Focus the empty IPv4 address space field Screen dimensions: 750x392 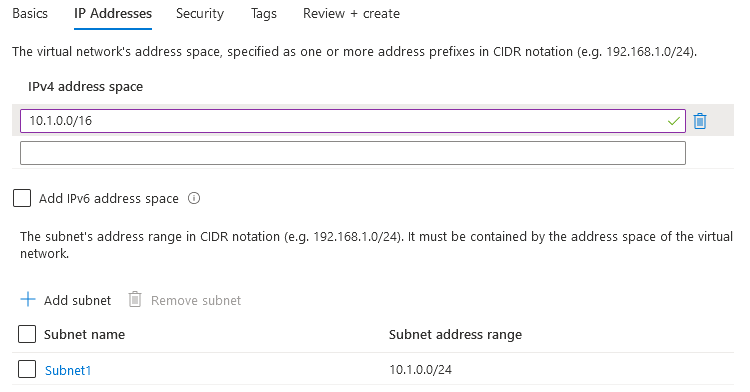pos(353,153)
